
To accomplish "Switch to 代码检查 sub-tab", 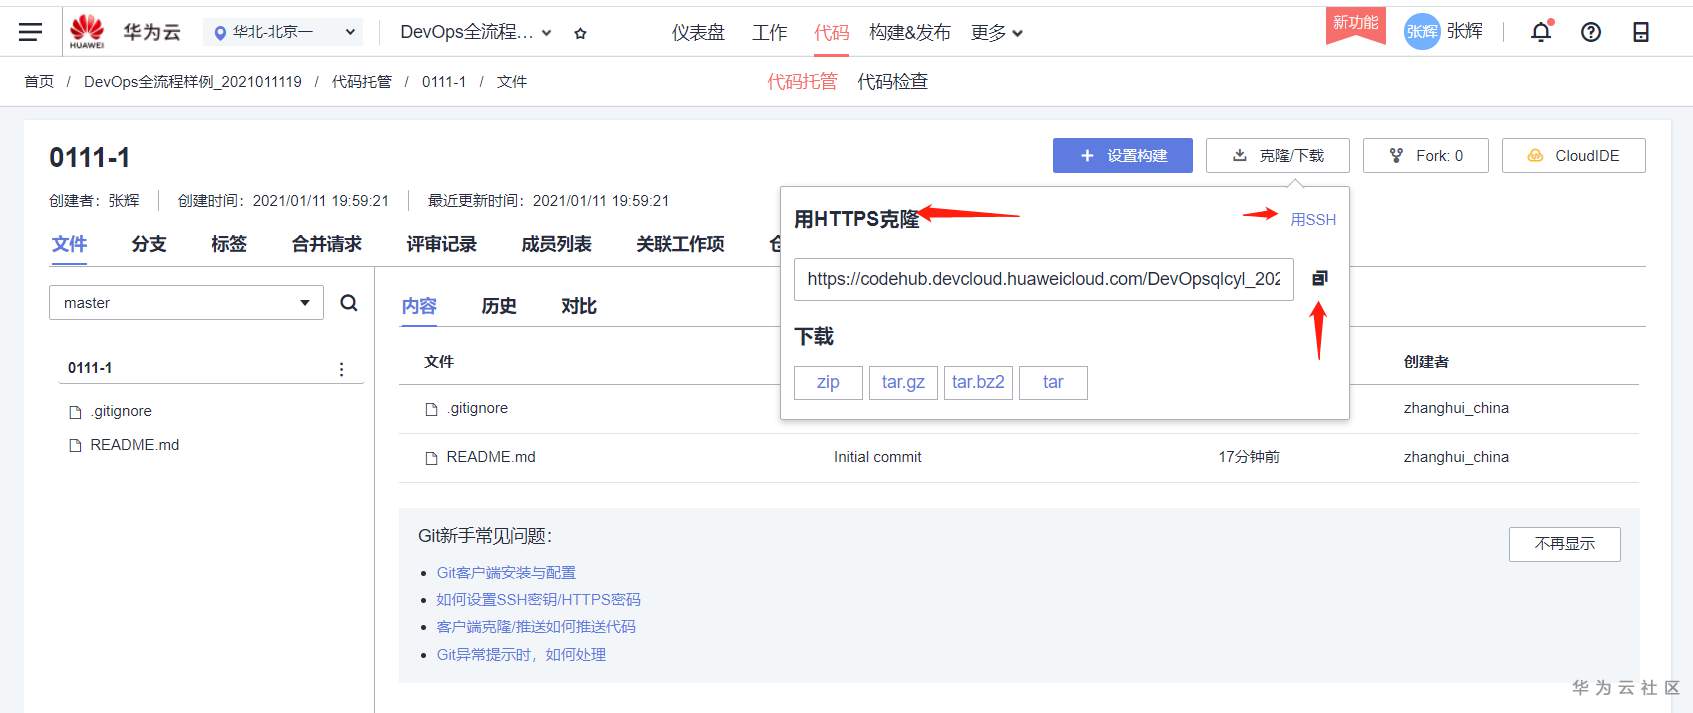I will pos(893,82).
